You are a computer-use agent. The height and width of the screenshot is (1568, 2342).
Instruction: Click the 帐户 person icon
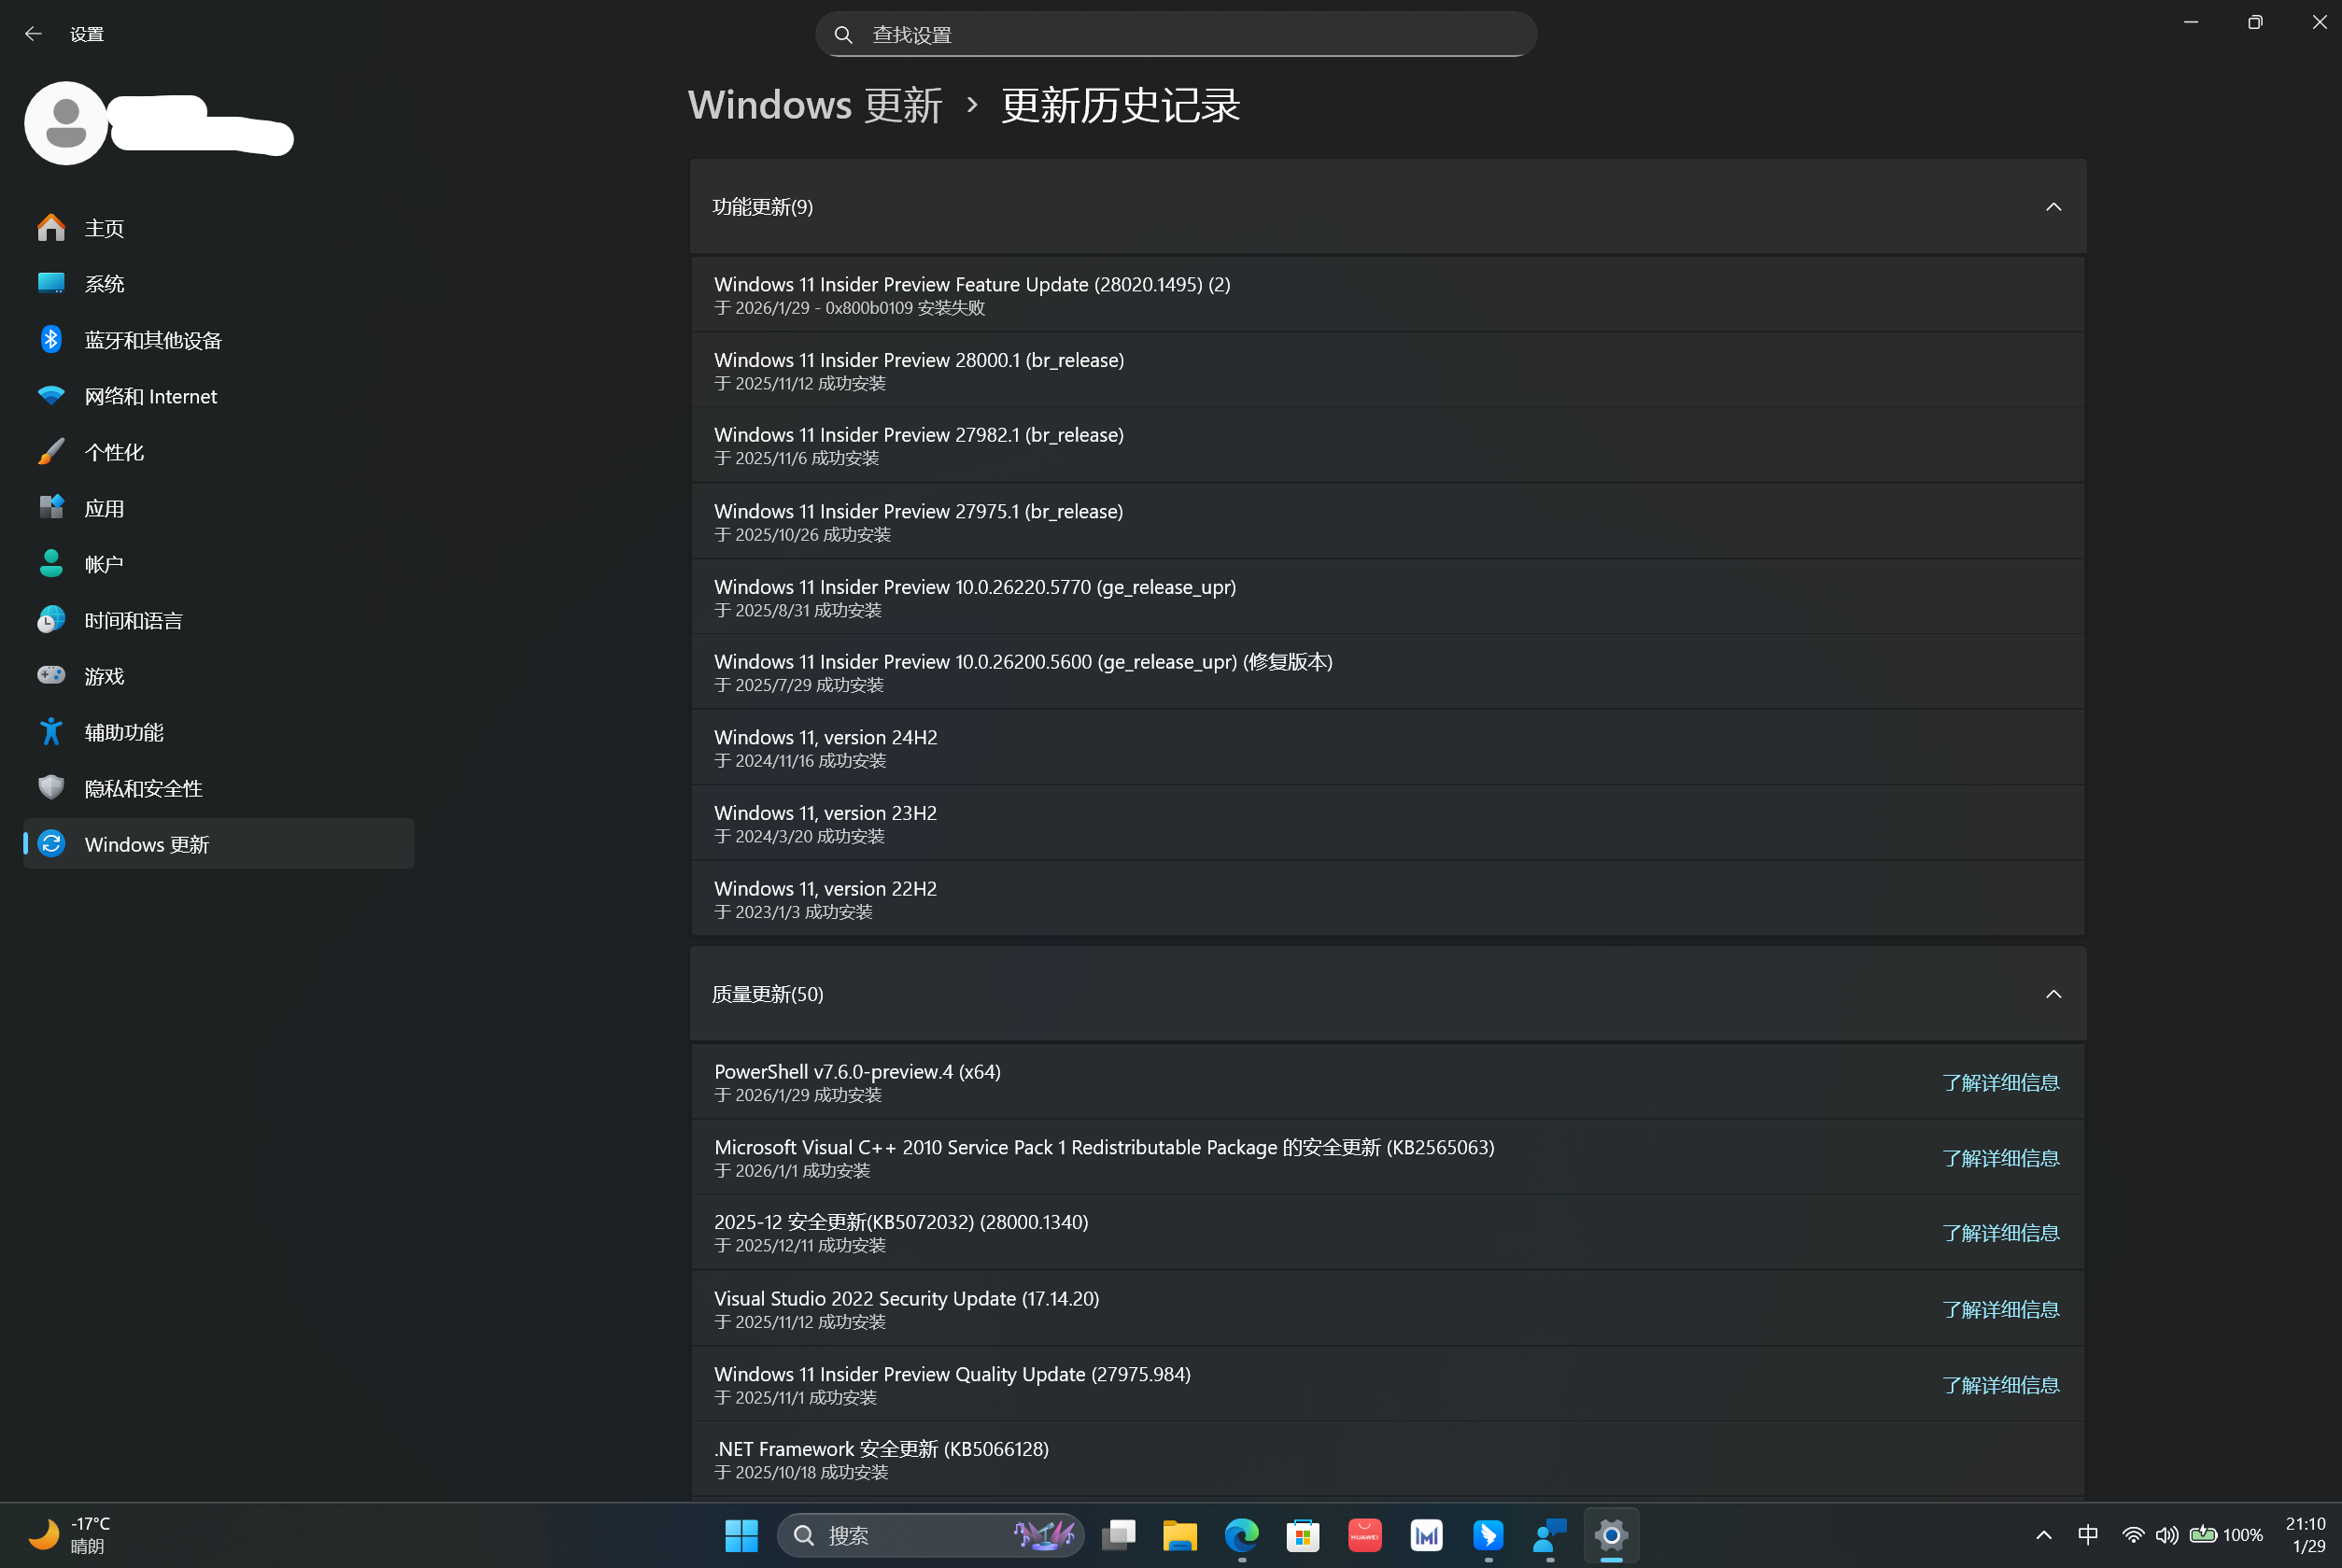click(51, 564)
